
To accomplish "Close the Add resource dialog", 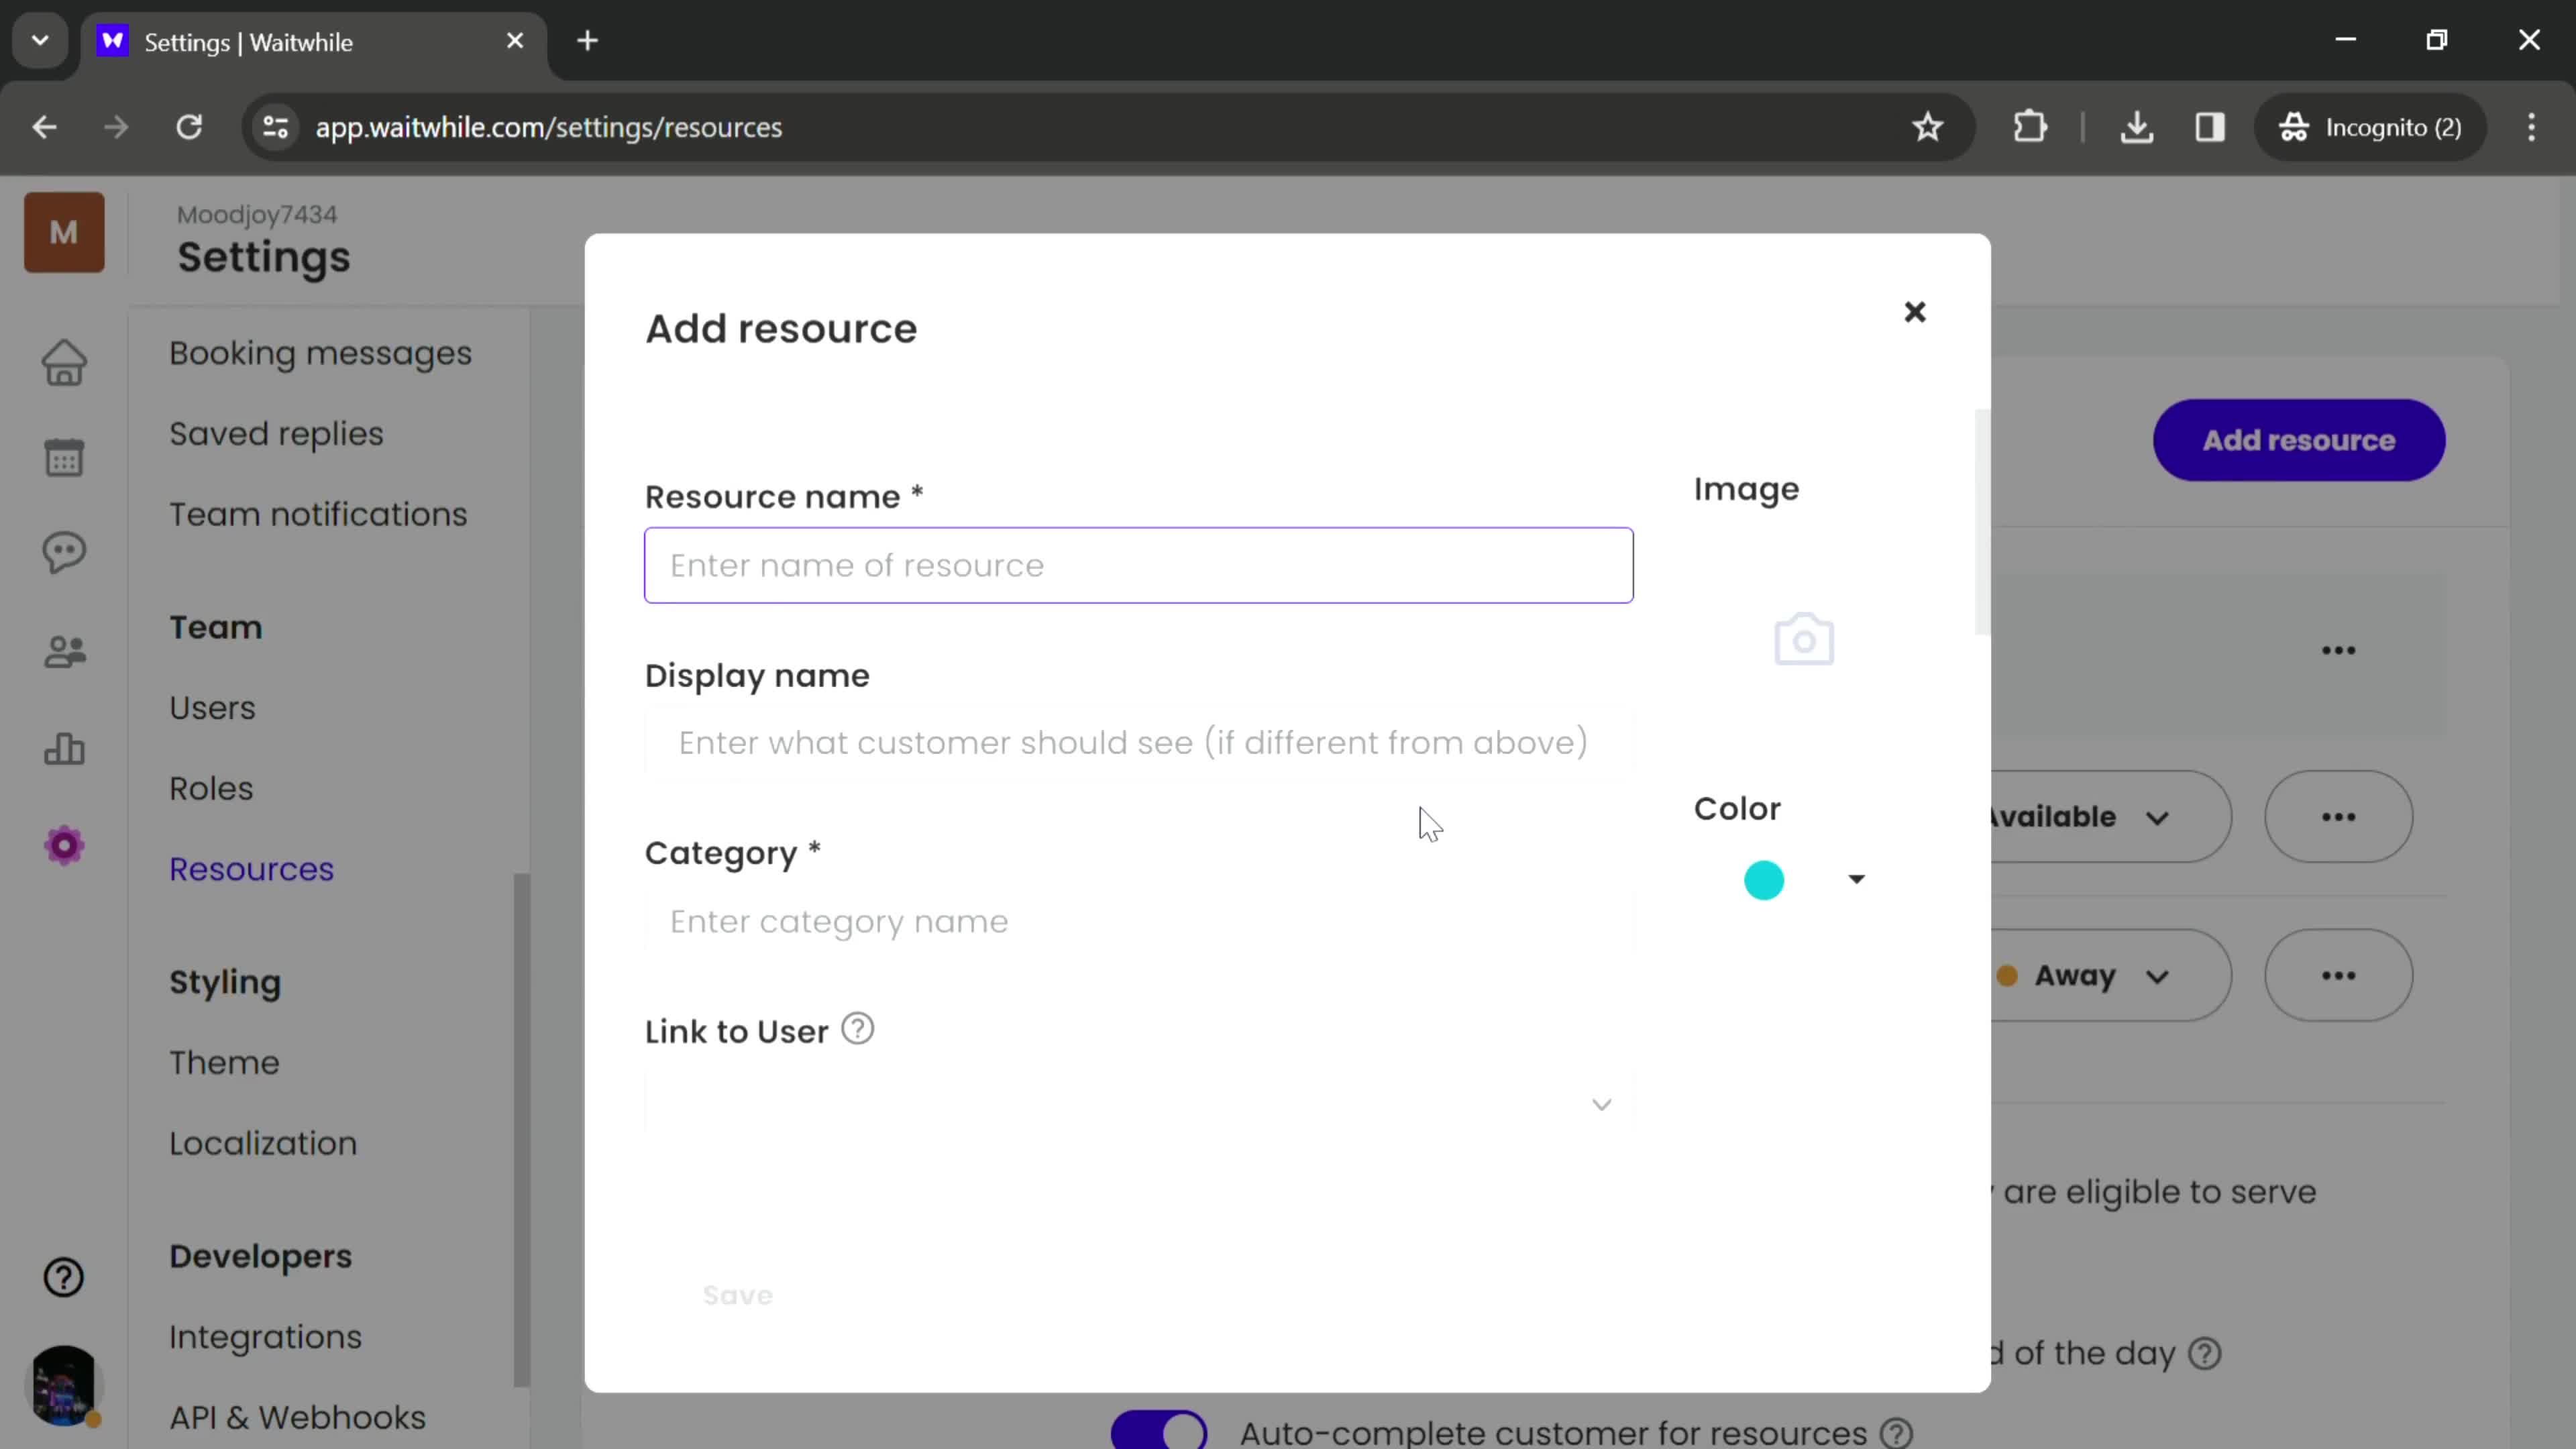I will [1915, 311].
